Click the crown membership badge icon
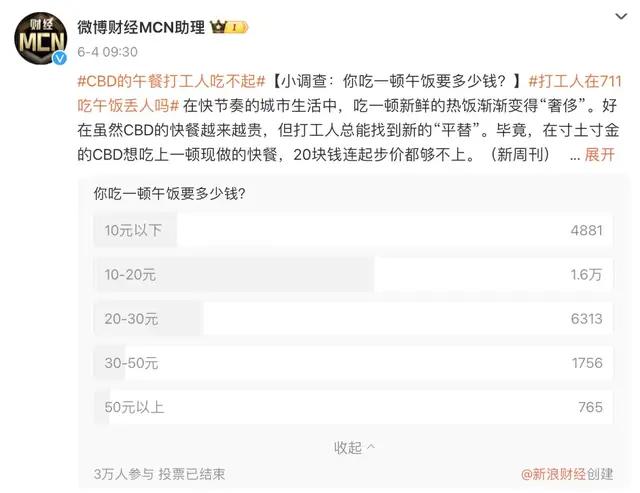Viewport: 640px width, 493px height. (229, 27)
